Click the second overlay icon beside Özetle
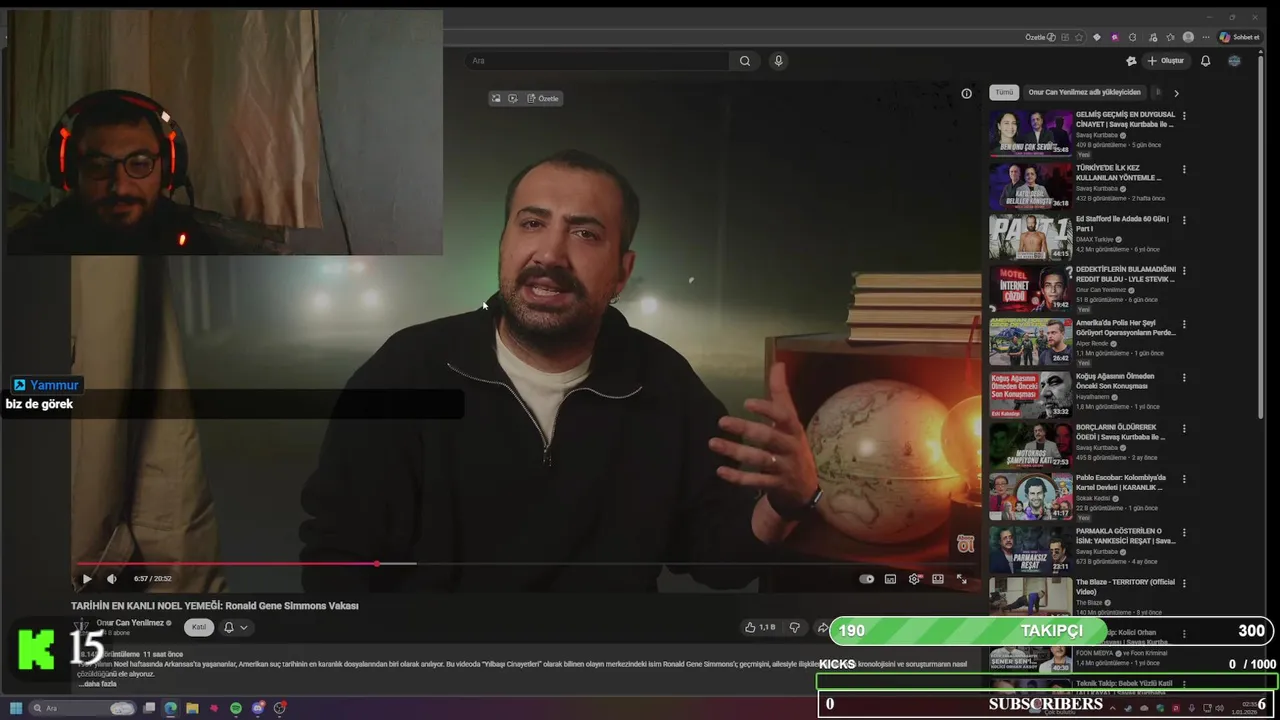 512,99
